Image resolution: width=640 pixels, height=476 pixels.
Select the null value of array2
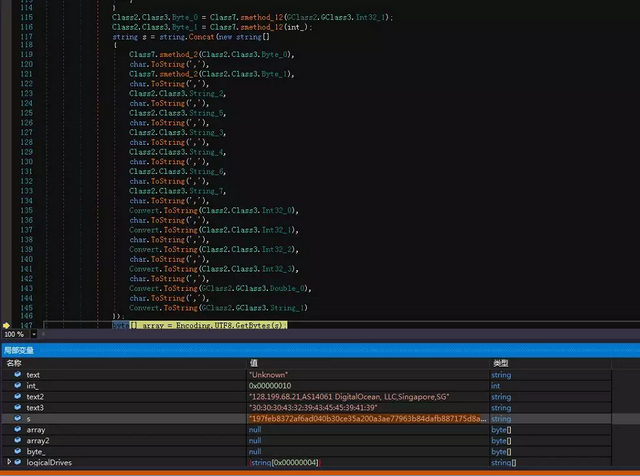[x=255, y=440]
